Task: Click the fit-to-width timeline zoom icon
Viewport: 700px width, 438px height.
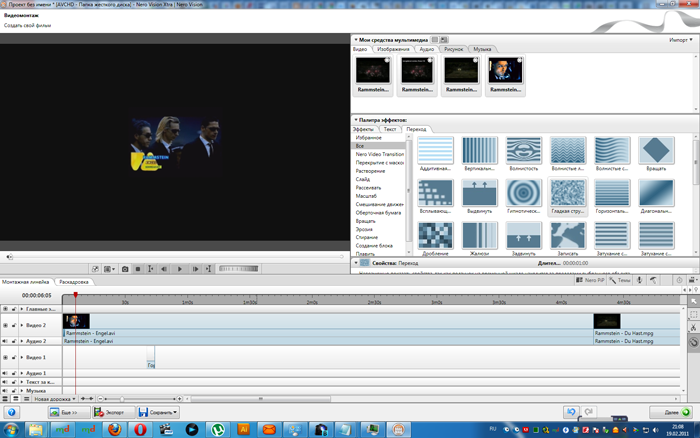Action: (87, 399)
